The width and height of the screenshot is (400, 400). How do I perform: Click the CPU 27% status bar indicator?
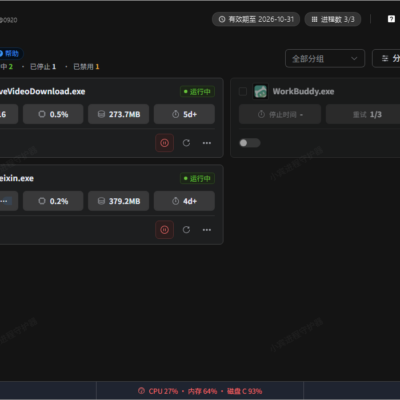[158, 391]
